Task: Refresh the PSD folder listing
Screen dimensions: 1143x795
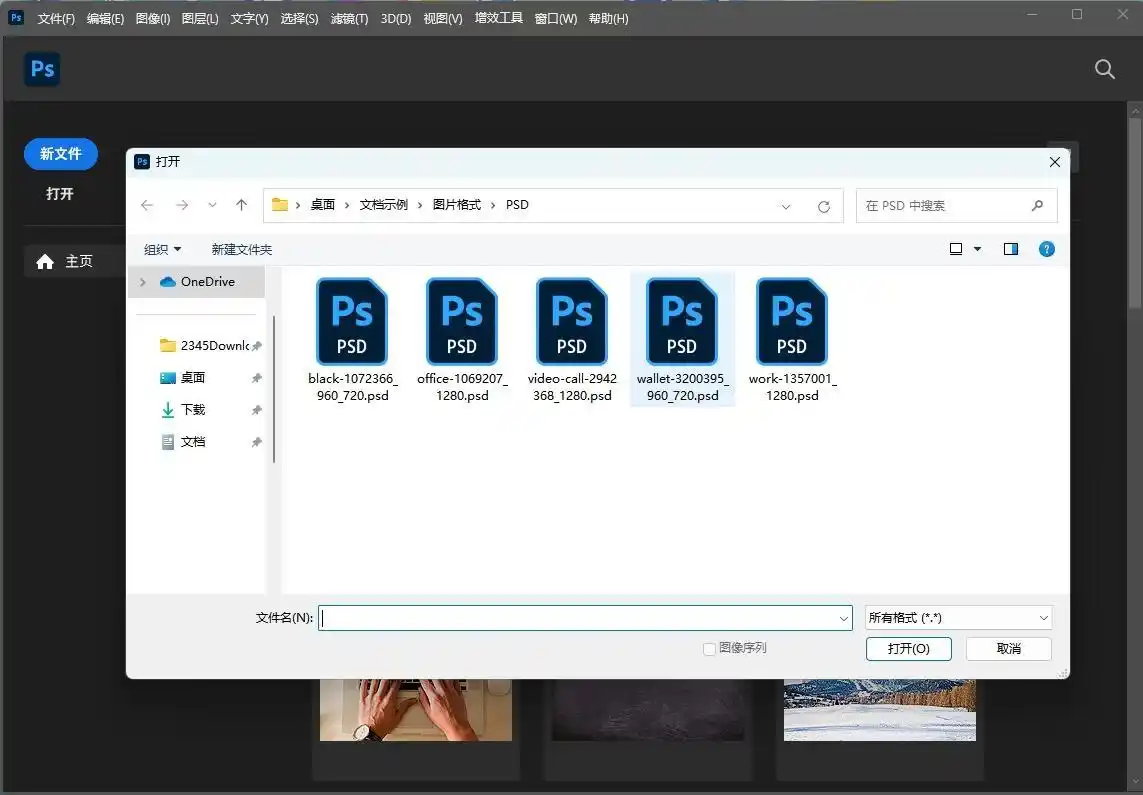Action: [x=824, y=206]
